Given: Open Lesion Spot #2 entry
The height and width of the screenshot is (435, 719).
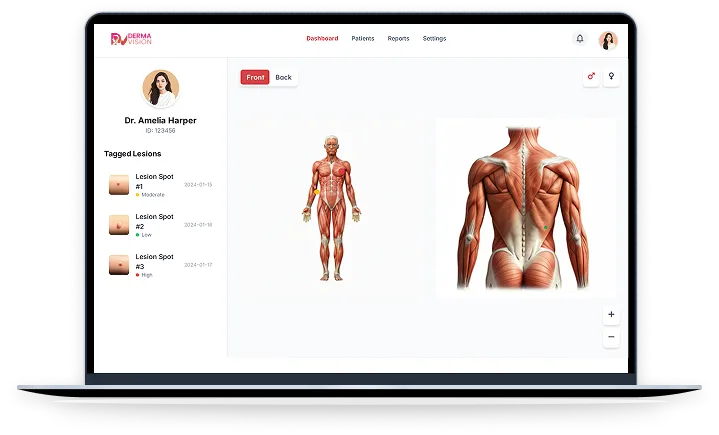Looking at the screenshot, I should click(x=160, y=225).
